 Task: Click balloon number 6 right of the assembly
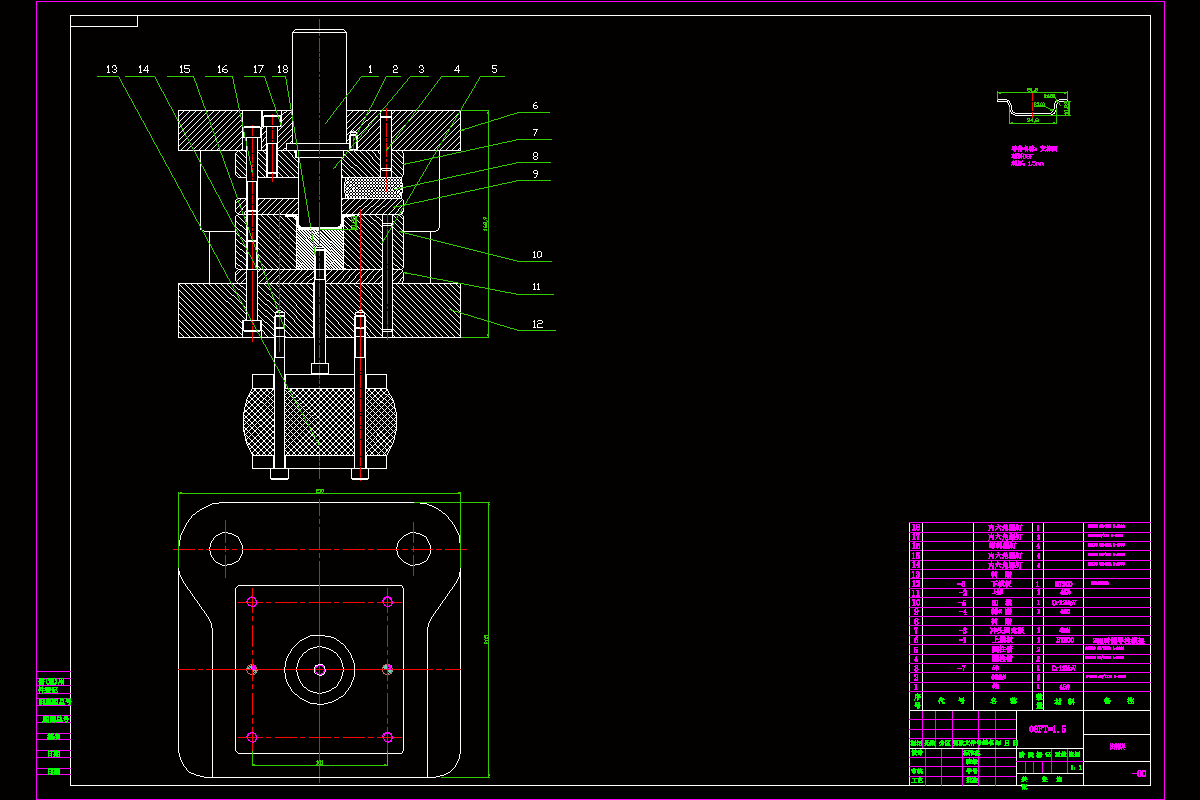coord(535,105)
